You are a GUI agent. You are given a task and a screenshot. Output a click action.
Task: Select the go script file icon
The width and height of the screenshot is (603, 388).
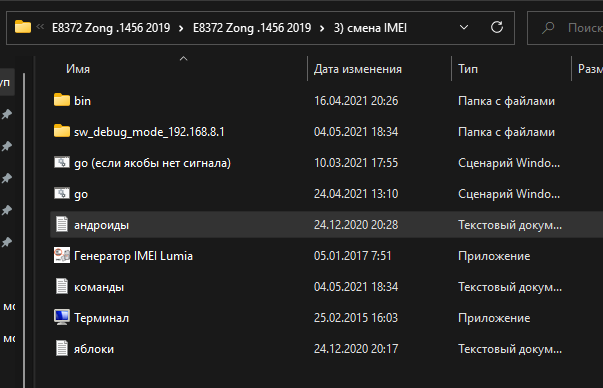[62, 193]
